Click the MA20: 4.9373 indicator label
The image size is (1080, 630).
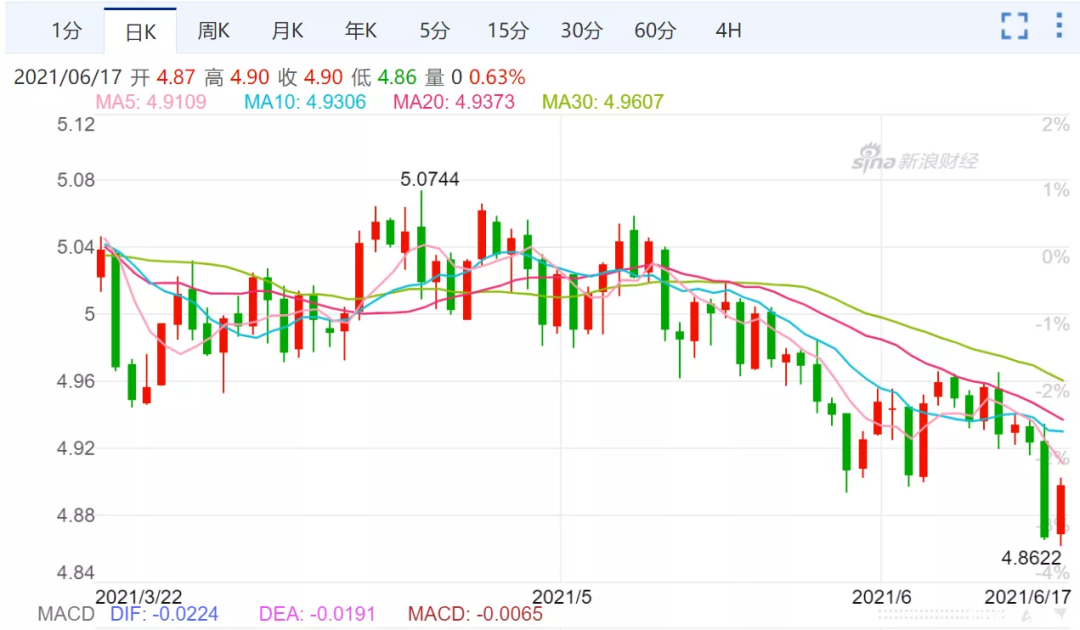tap(454, 102)
